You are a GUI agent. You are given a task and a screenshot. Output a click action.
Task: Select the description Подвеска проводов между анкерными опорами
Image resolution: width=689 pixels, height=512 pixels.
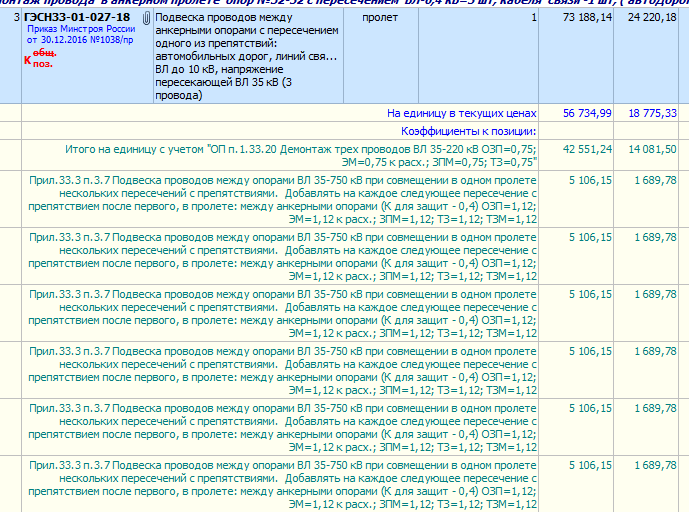[x=247, y=56]
